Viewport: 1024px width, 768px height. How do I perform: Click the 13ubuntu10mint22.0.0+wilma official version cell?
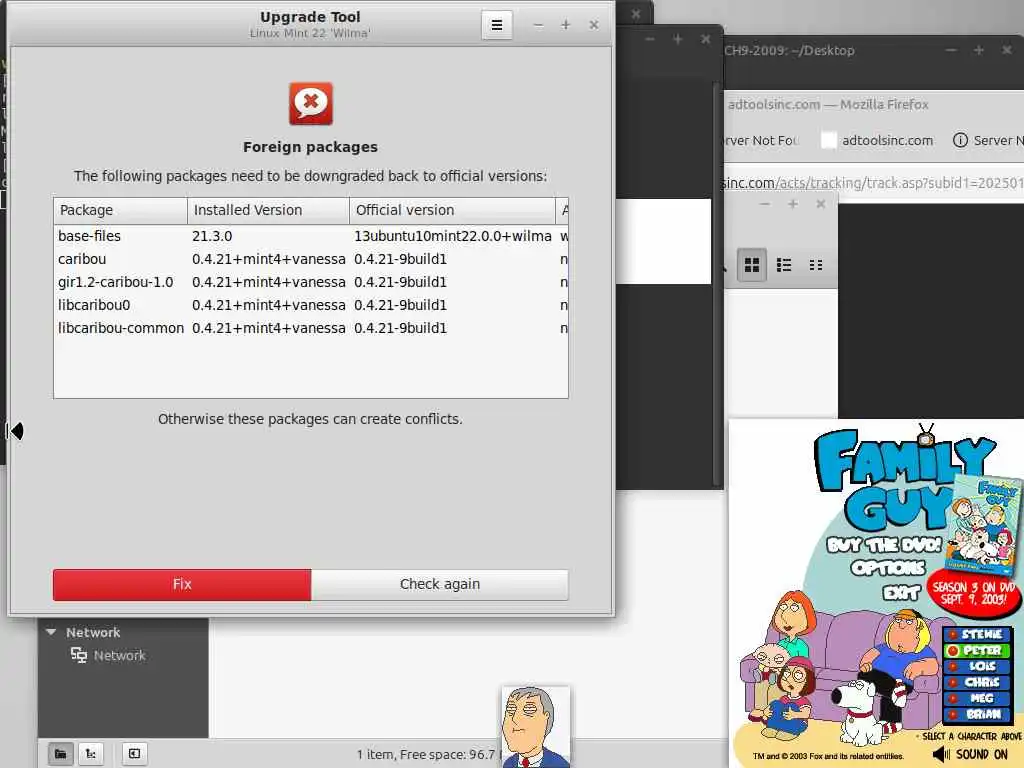(453, 236)
